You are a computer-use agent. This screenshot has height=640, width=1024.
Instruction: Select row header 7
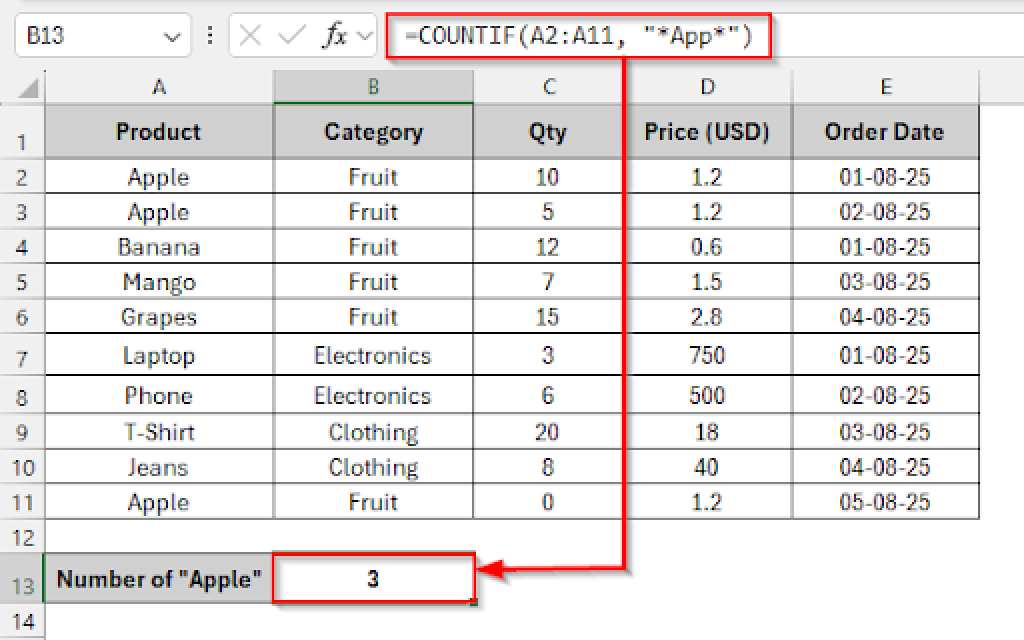coord(24,356)
